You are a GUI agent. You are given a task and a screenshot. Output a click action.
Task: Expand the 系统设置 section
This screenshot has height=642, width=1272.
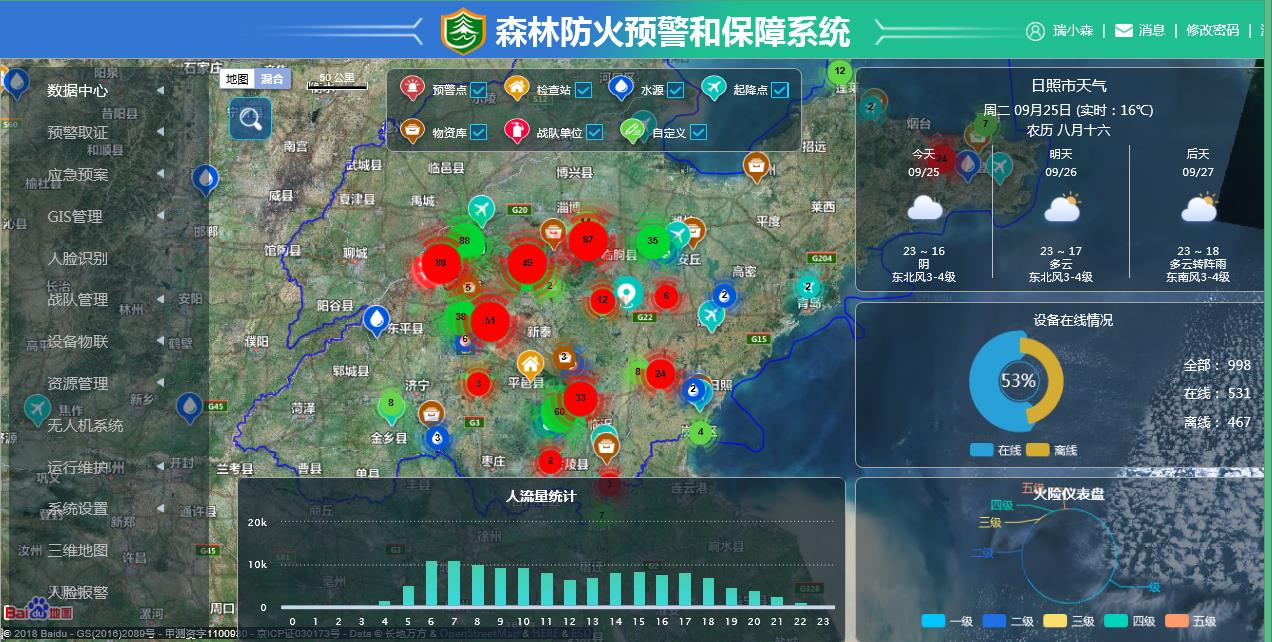[x=78, y=508]
